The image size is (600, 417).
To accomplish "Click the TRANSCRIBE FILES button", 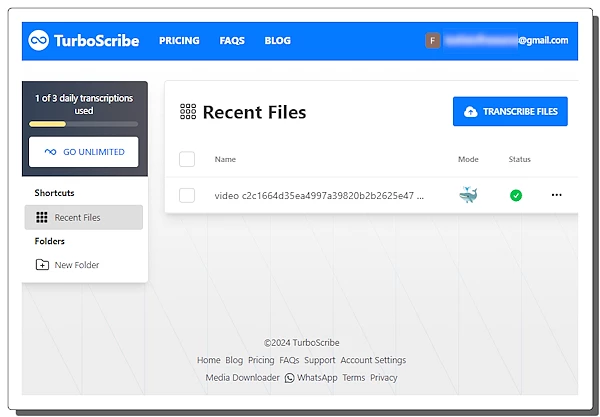I will pos(510,111).
